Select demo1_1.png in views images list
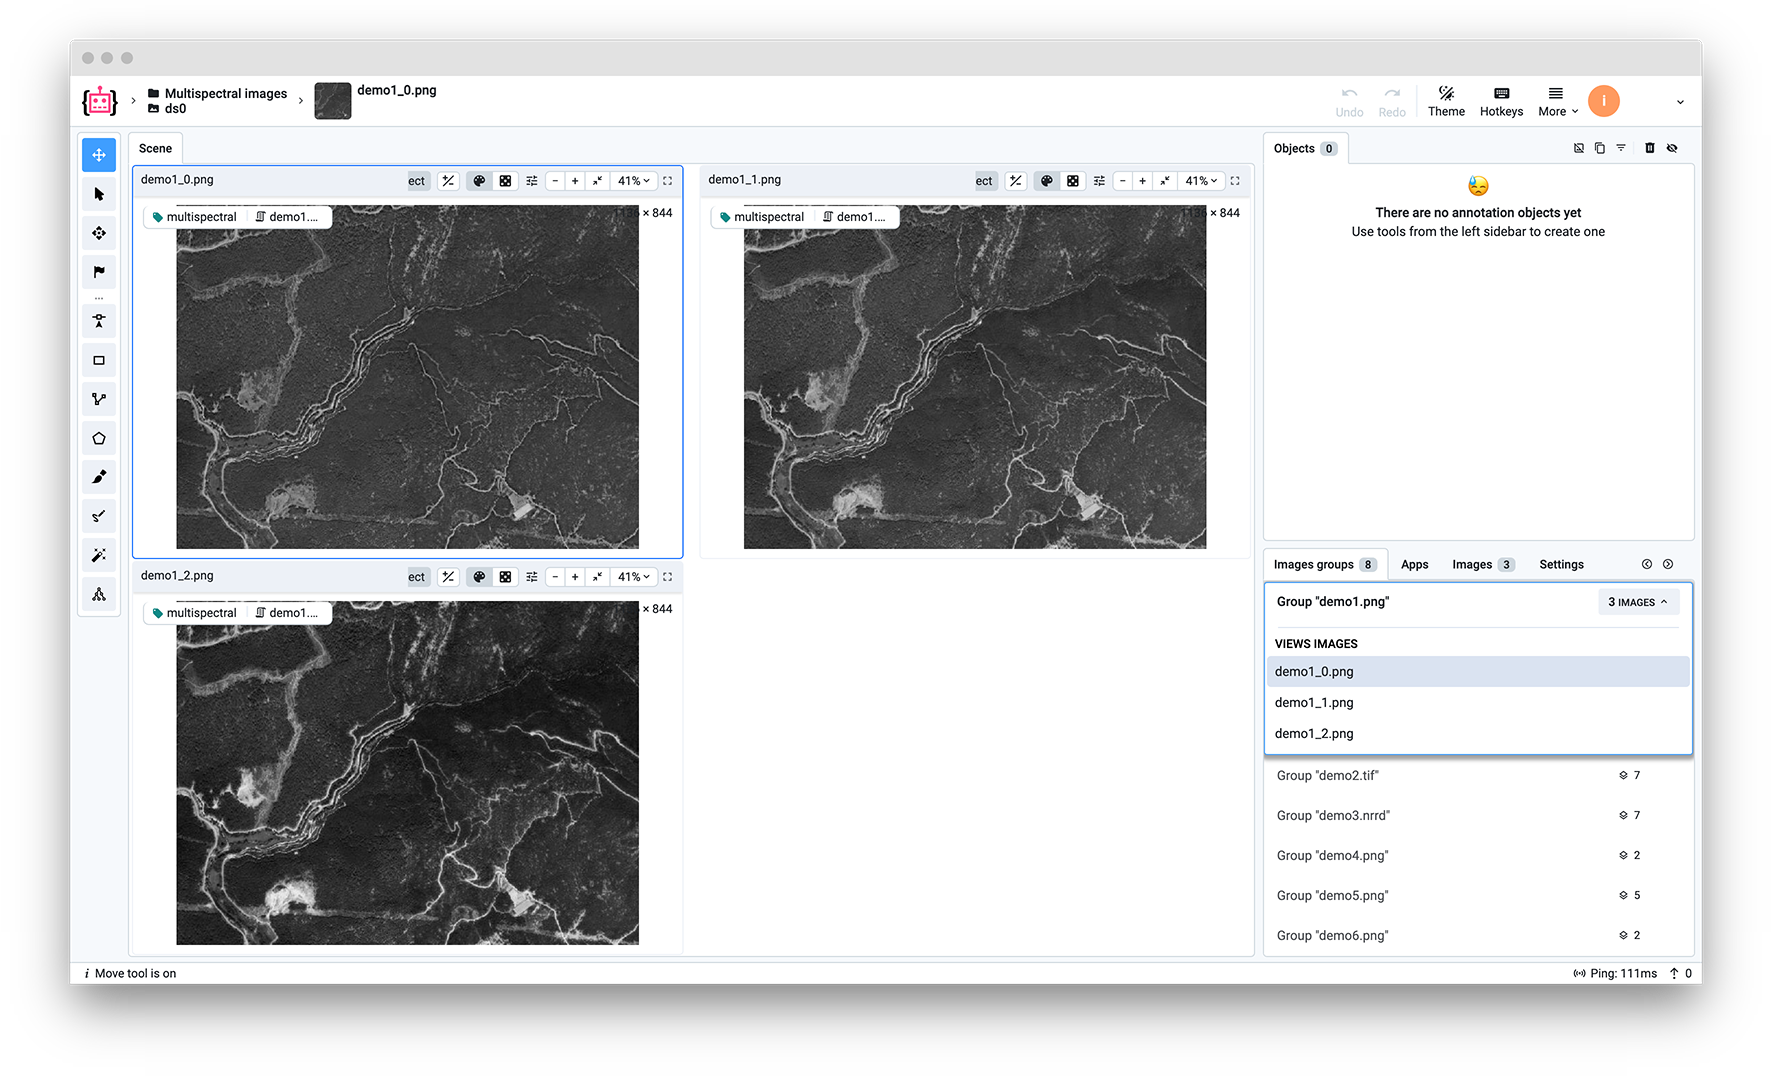 click(x=1314, y=703)
